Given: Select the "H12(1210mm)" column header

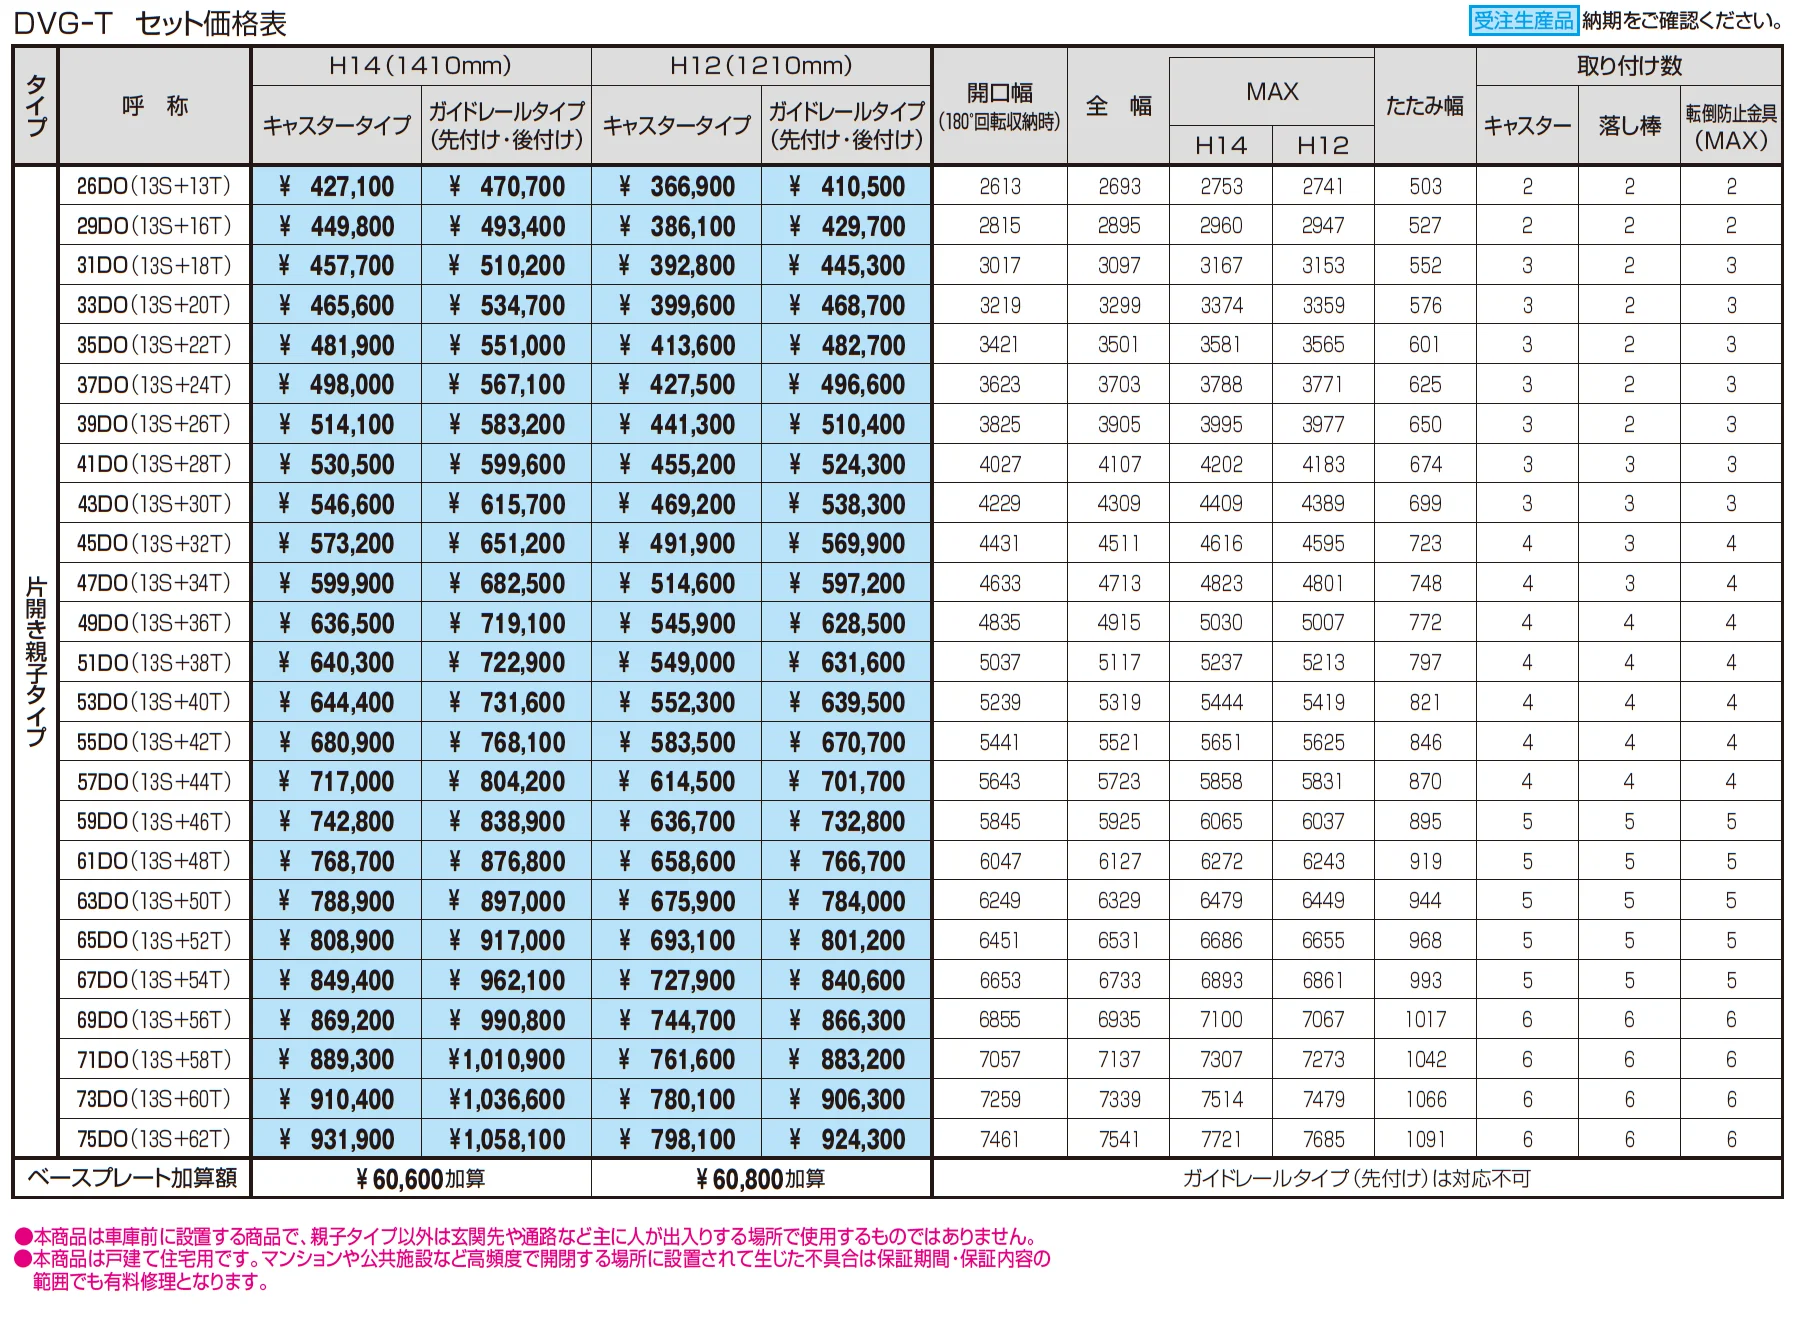Looking at the screenshot, I should [761, 66].
